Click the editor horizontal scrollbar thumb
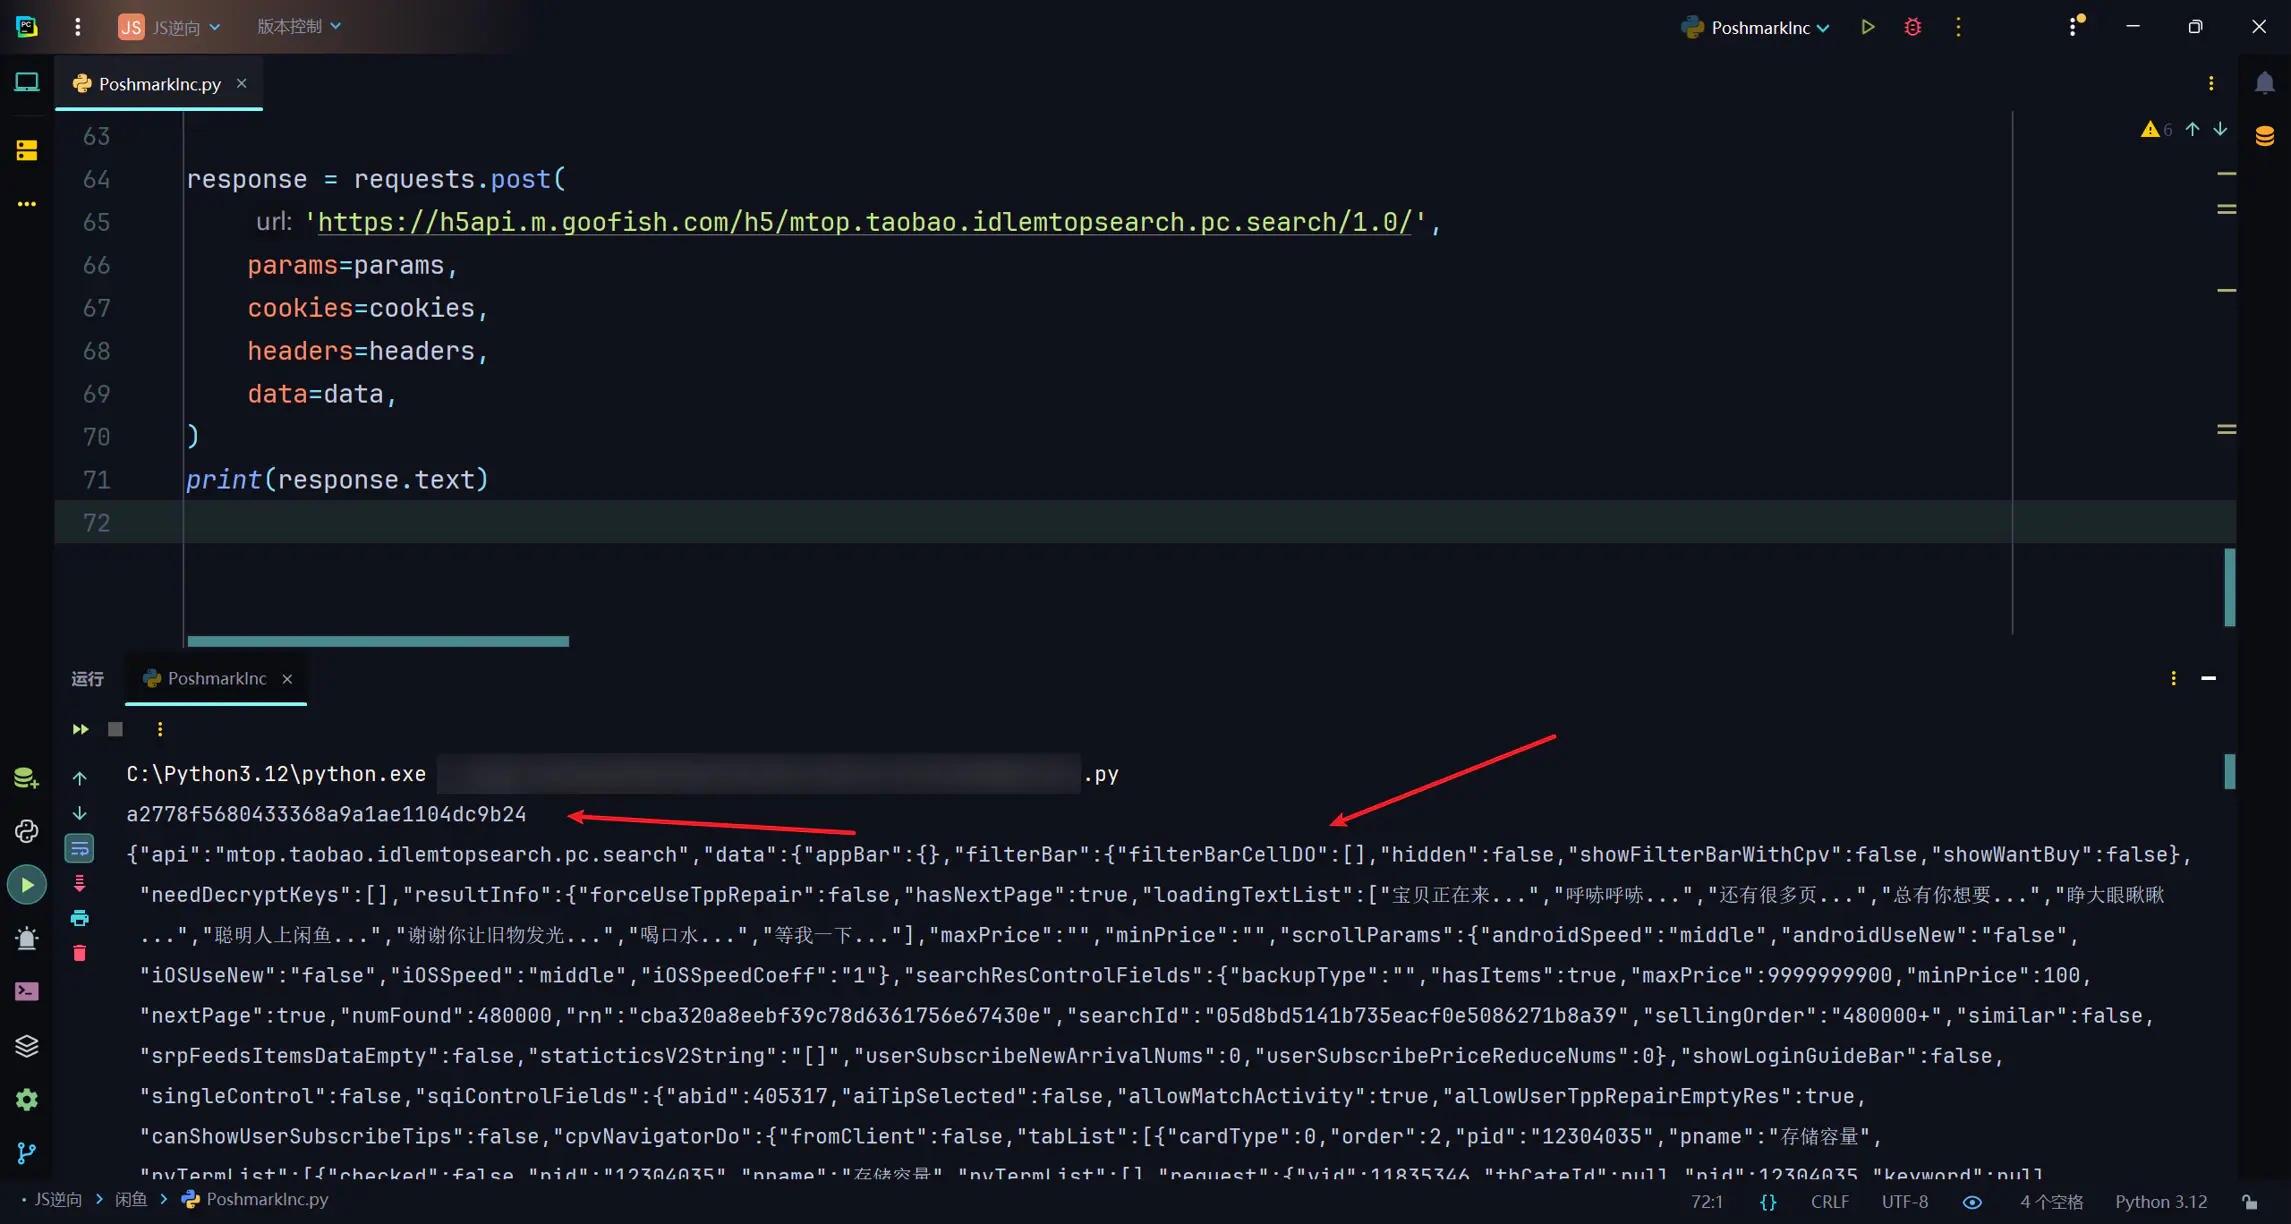2291x1224 pixels. coord(378,641)
